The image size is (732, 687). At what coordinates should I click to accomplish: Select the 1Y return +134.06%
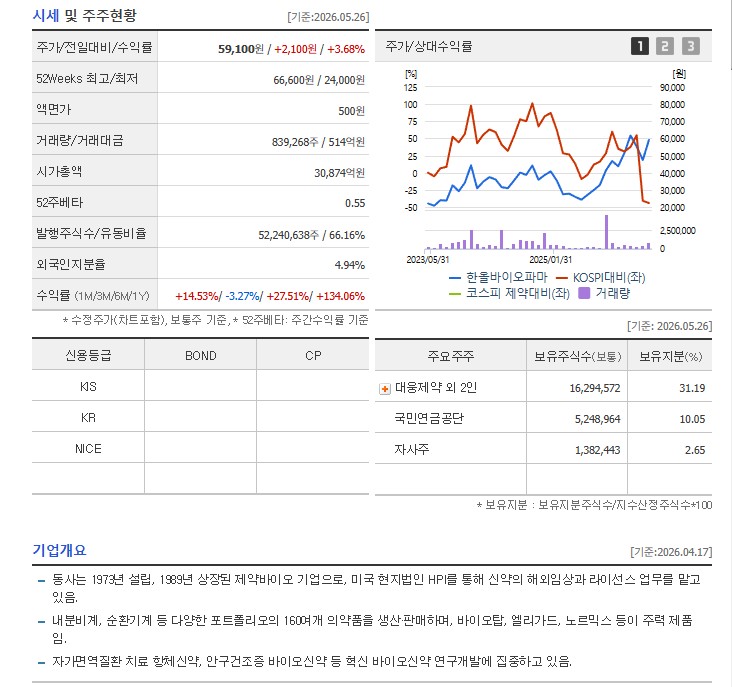click(x=340, y=296)
